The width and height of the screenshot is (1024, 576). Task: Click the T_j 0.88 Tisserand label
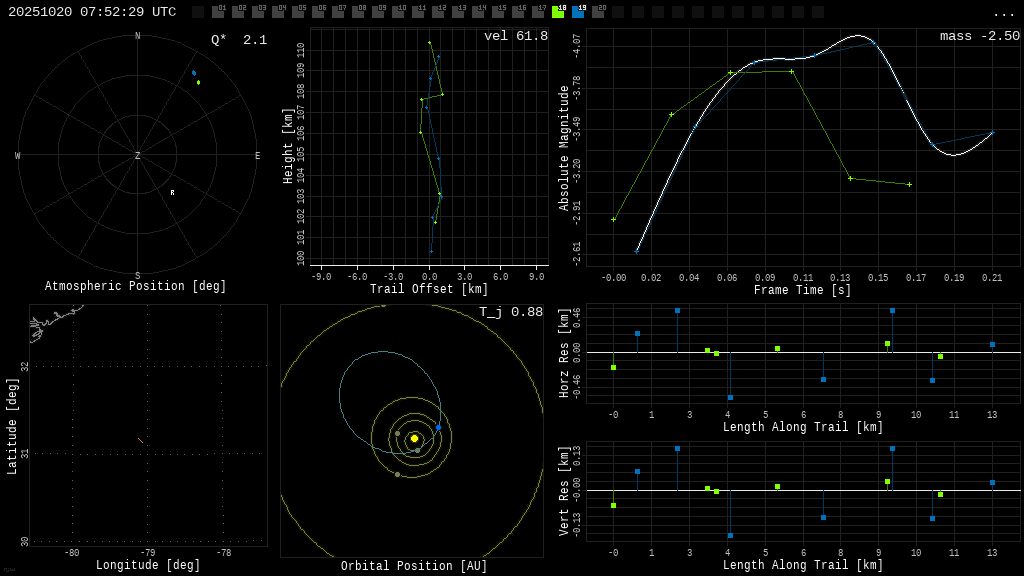tap(510, 313)
